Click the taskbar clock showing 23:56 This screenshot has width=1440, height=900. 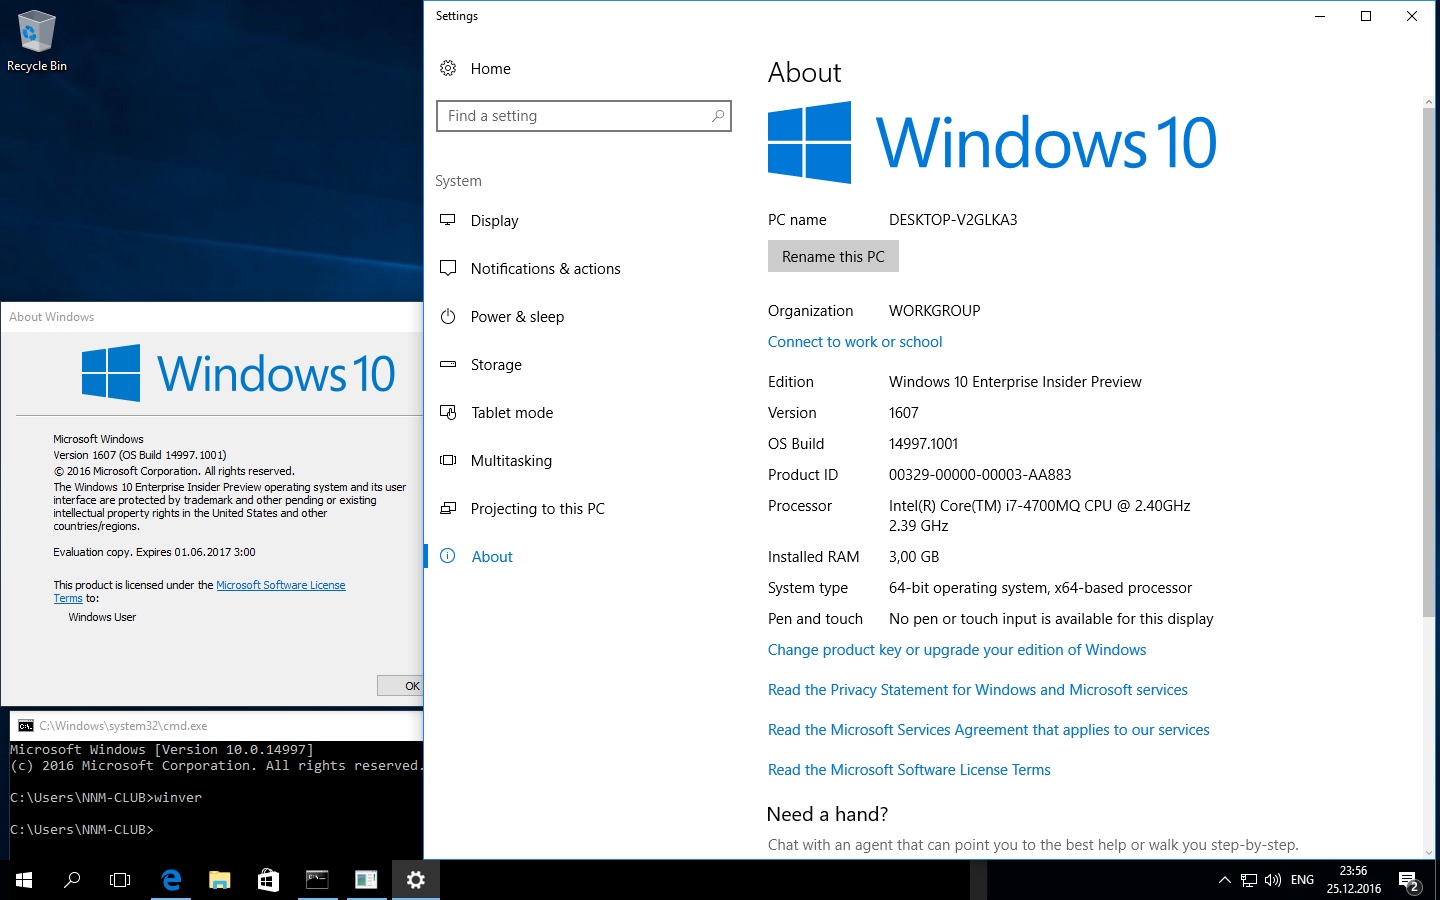(1354, 880)
